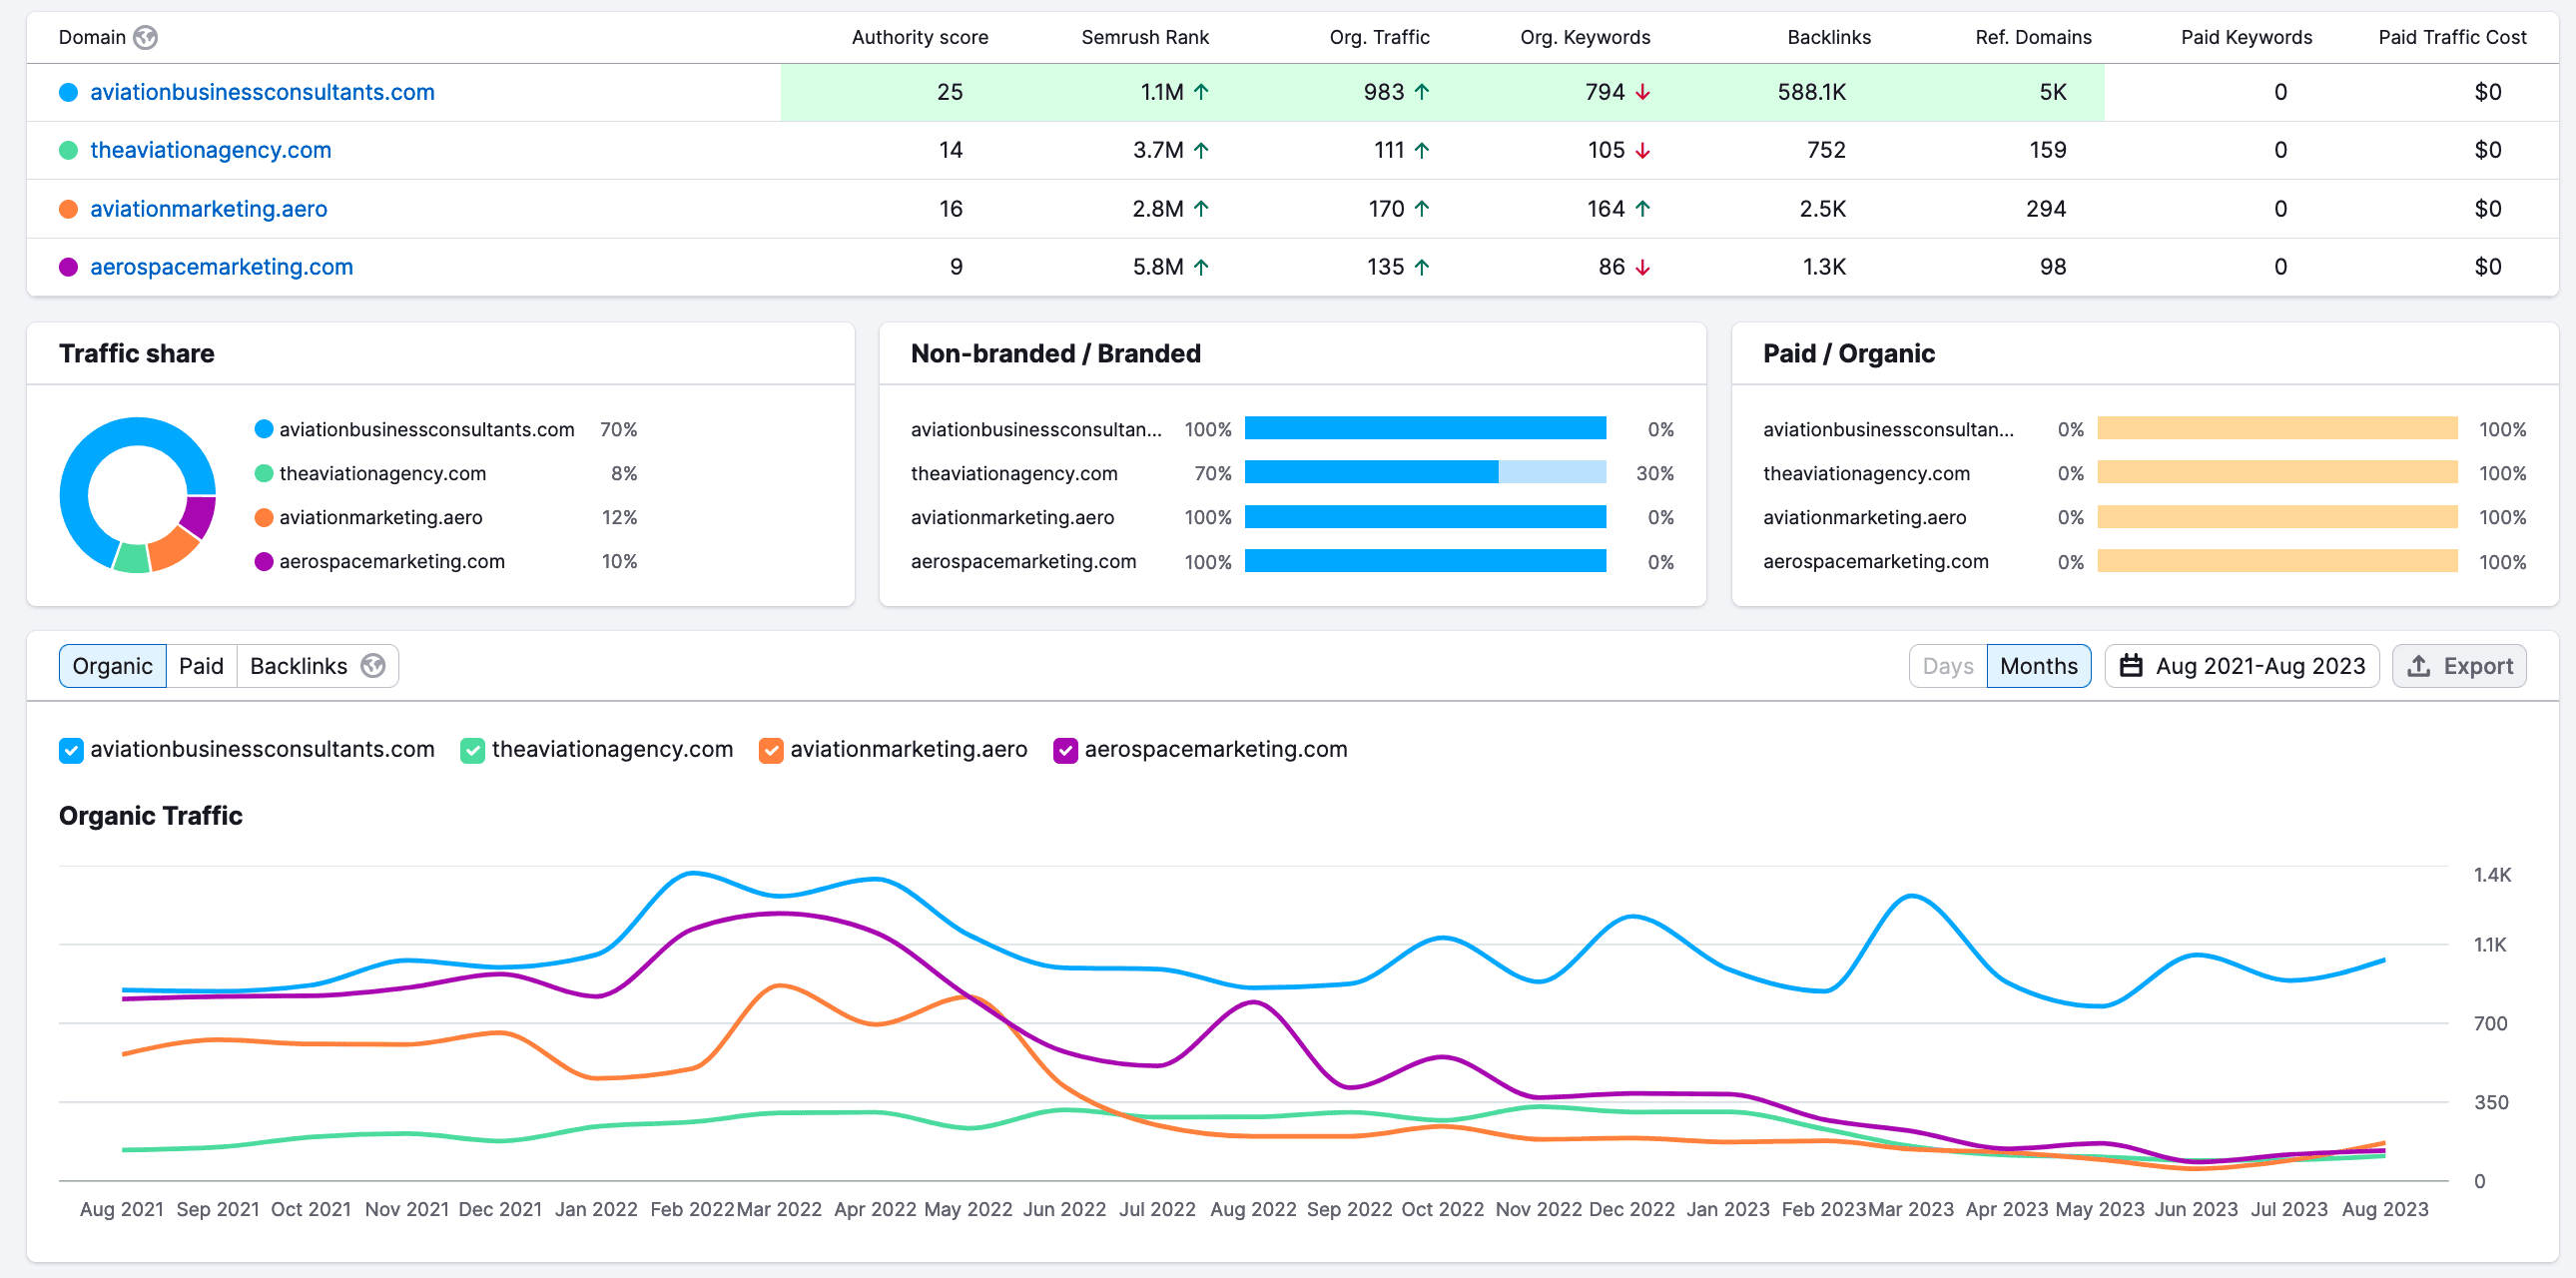Select Months granularity
2576x1278 pixels.
point(2038,666)
